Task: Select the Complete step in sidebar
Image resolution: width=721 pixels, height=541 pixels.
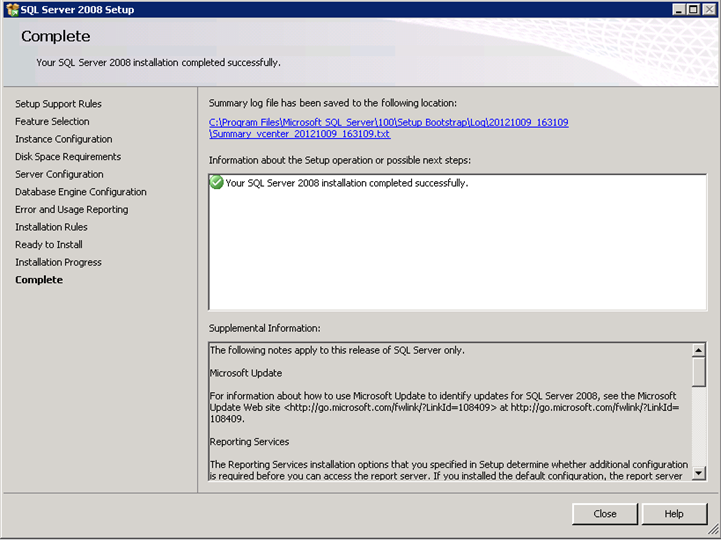Action: 39,280
